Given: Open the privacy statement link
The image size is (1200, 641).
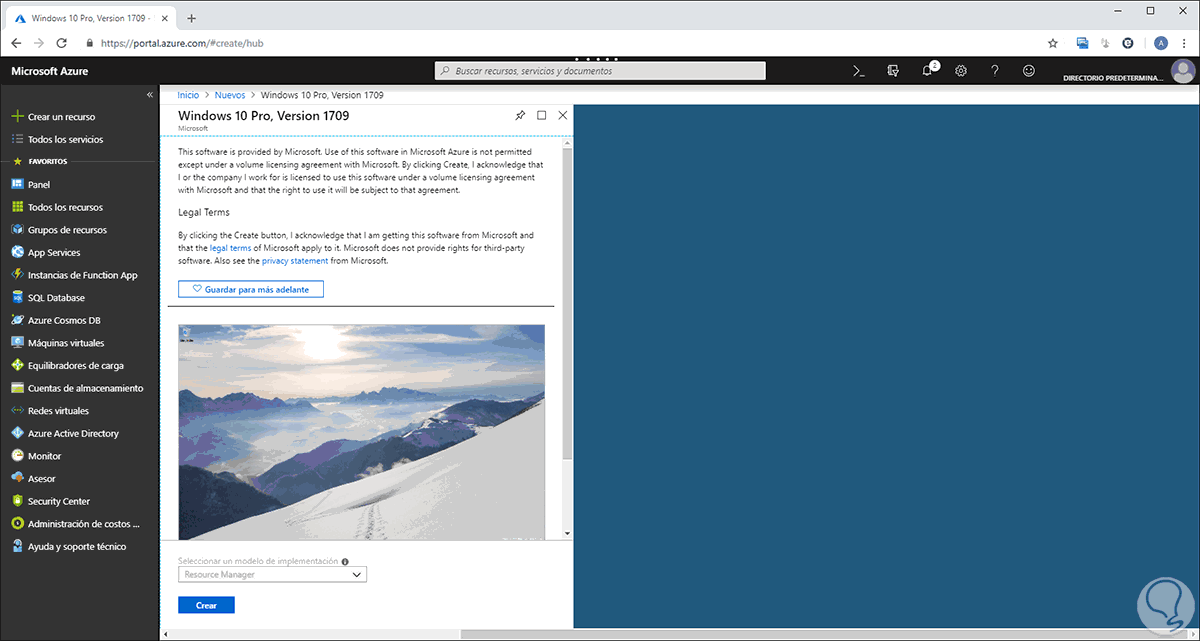Looking at the screenshot, I should pyautogui.click(x=295, y=261).
